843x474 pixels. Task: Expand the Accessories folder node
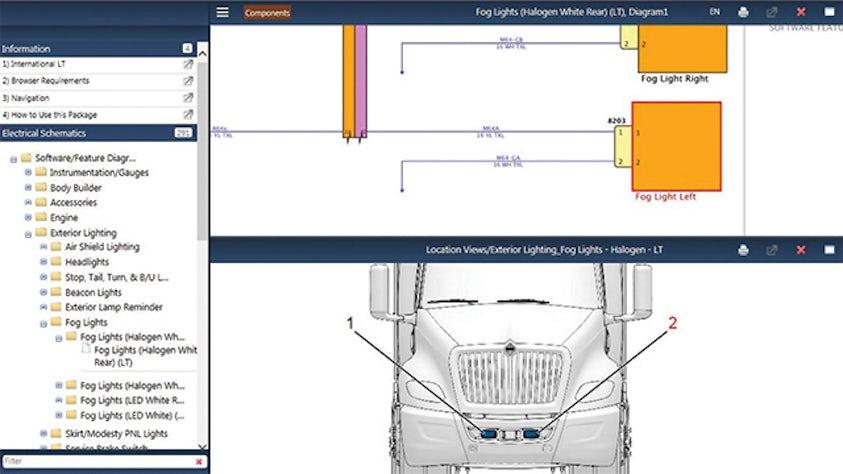point(28,203)
